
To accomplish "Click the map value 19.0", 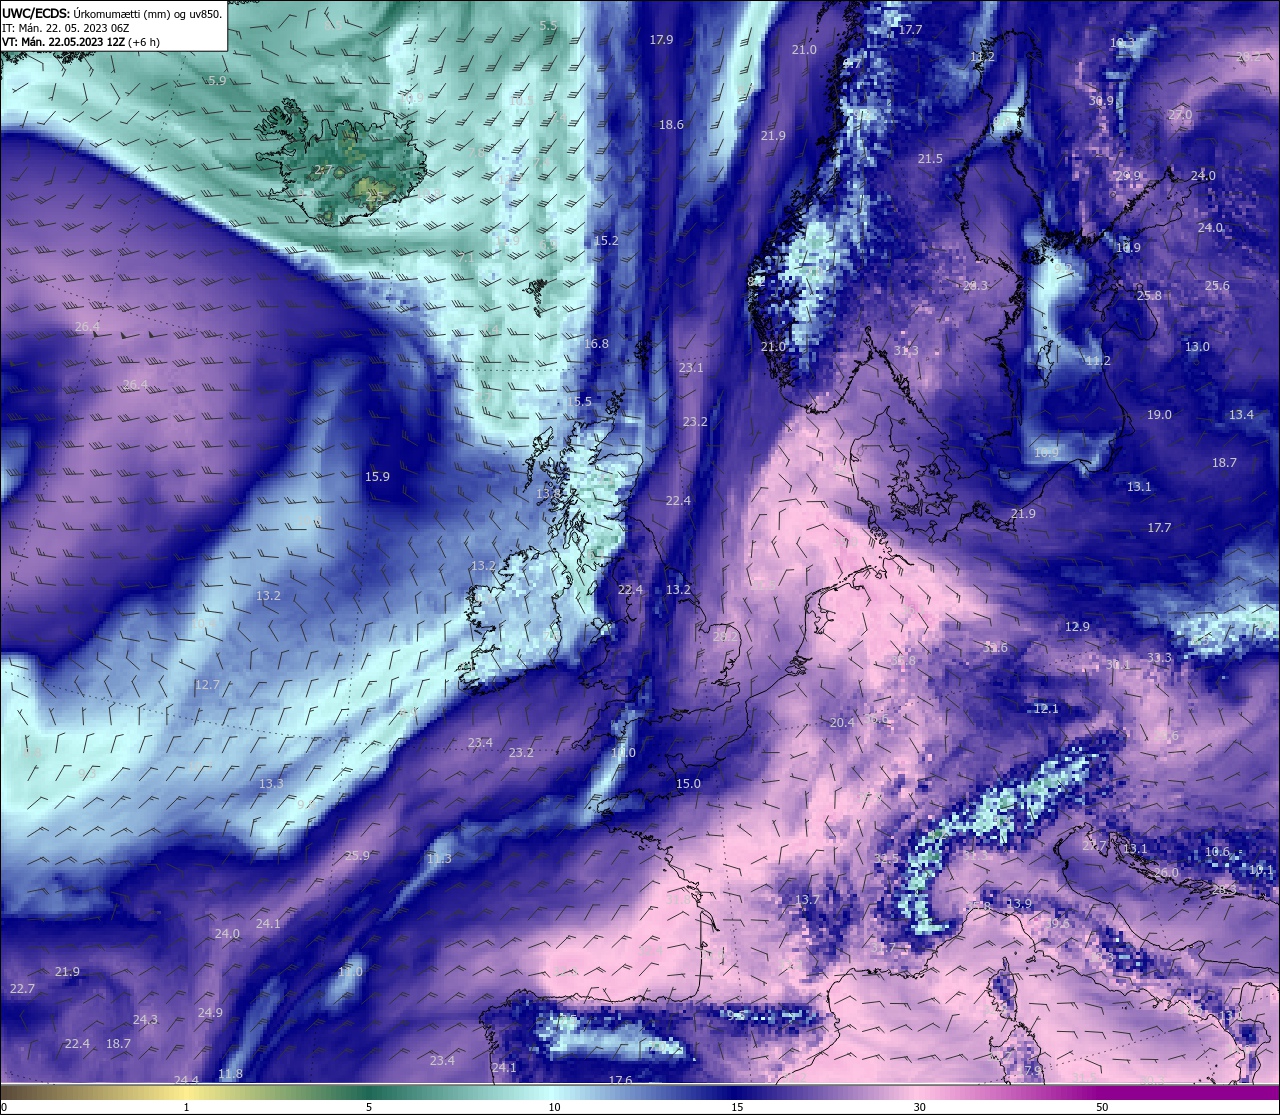I will click(x=1159, y=415).
